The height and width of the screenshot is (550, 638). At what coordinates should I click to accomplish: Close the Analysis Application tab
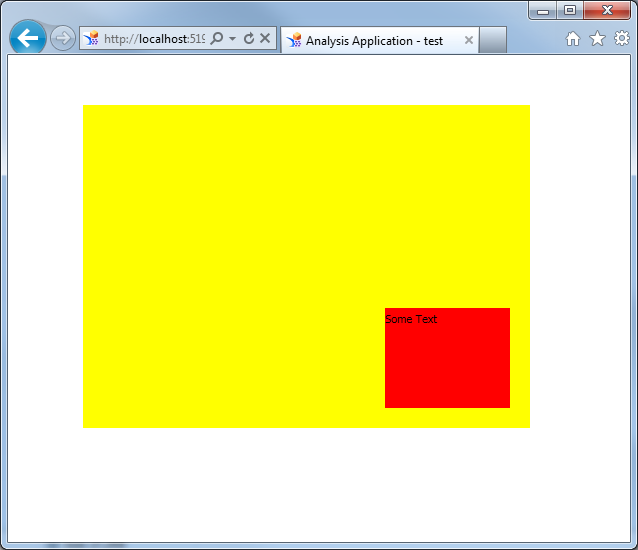[469, 40]
